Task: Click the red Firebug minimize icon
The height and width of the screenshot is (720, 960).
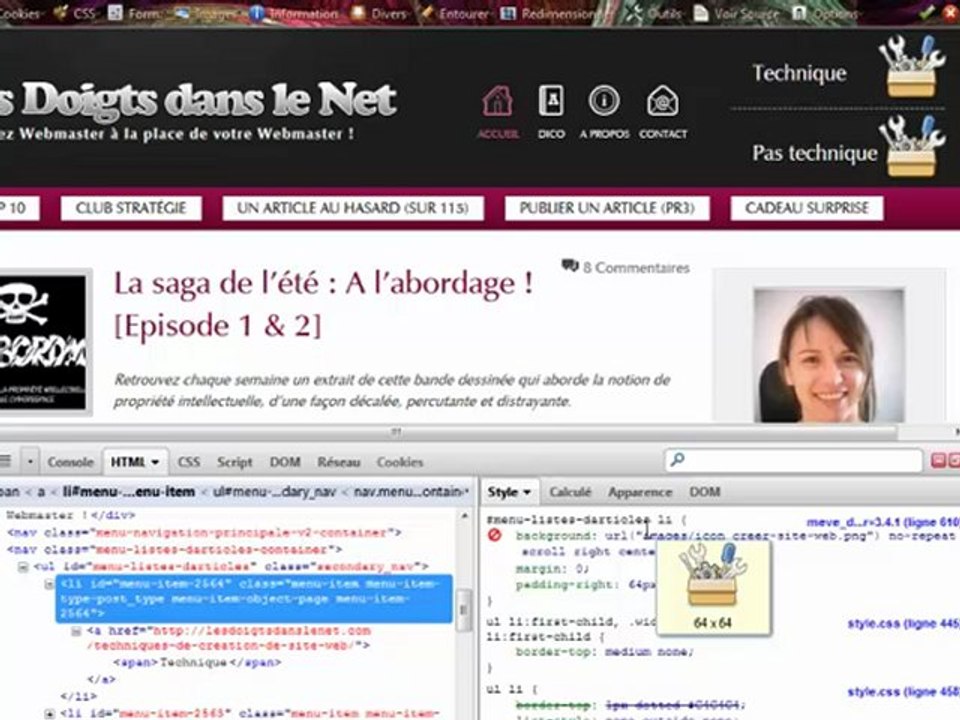Action: click(x=938, y=460)
